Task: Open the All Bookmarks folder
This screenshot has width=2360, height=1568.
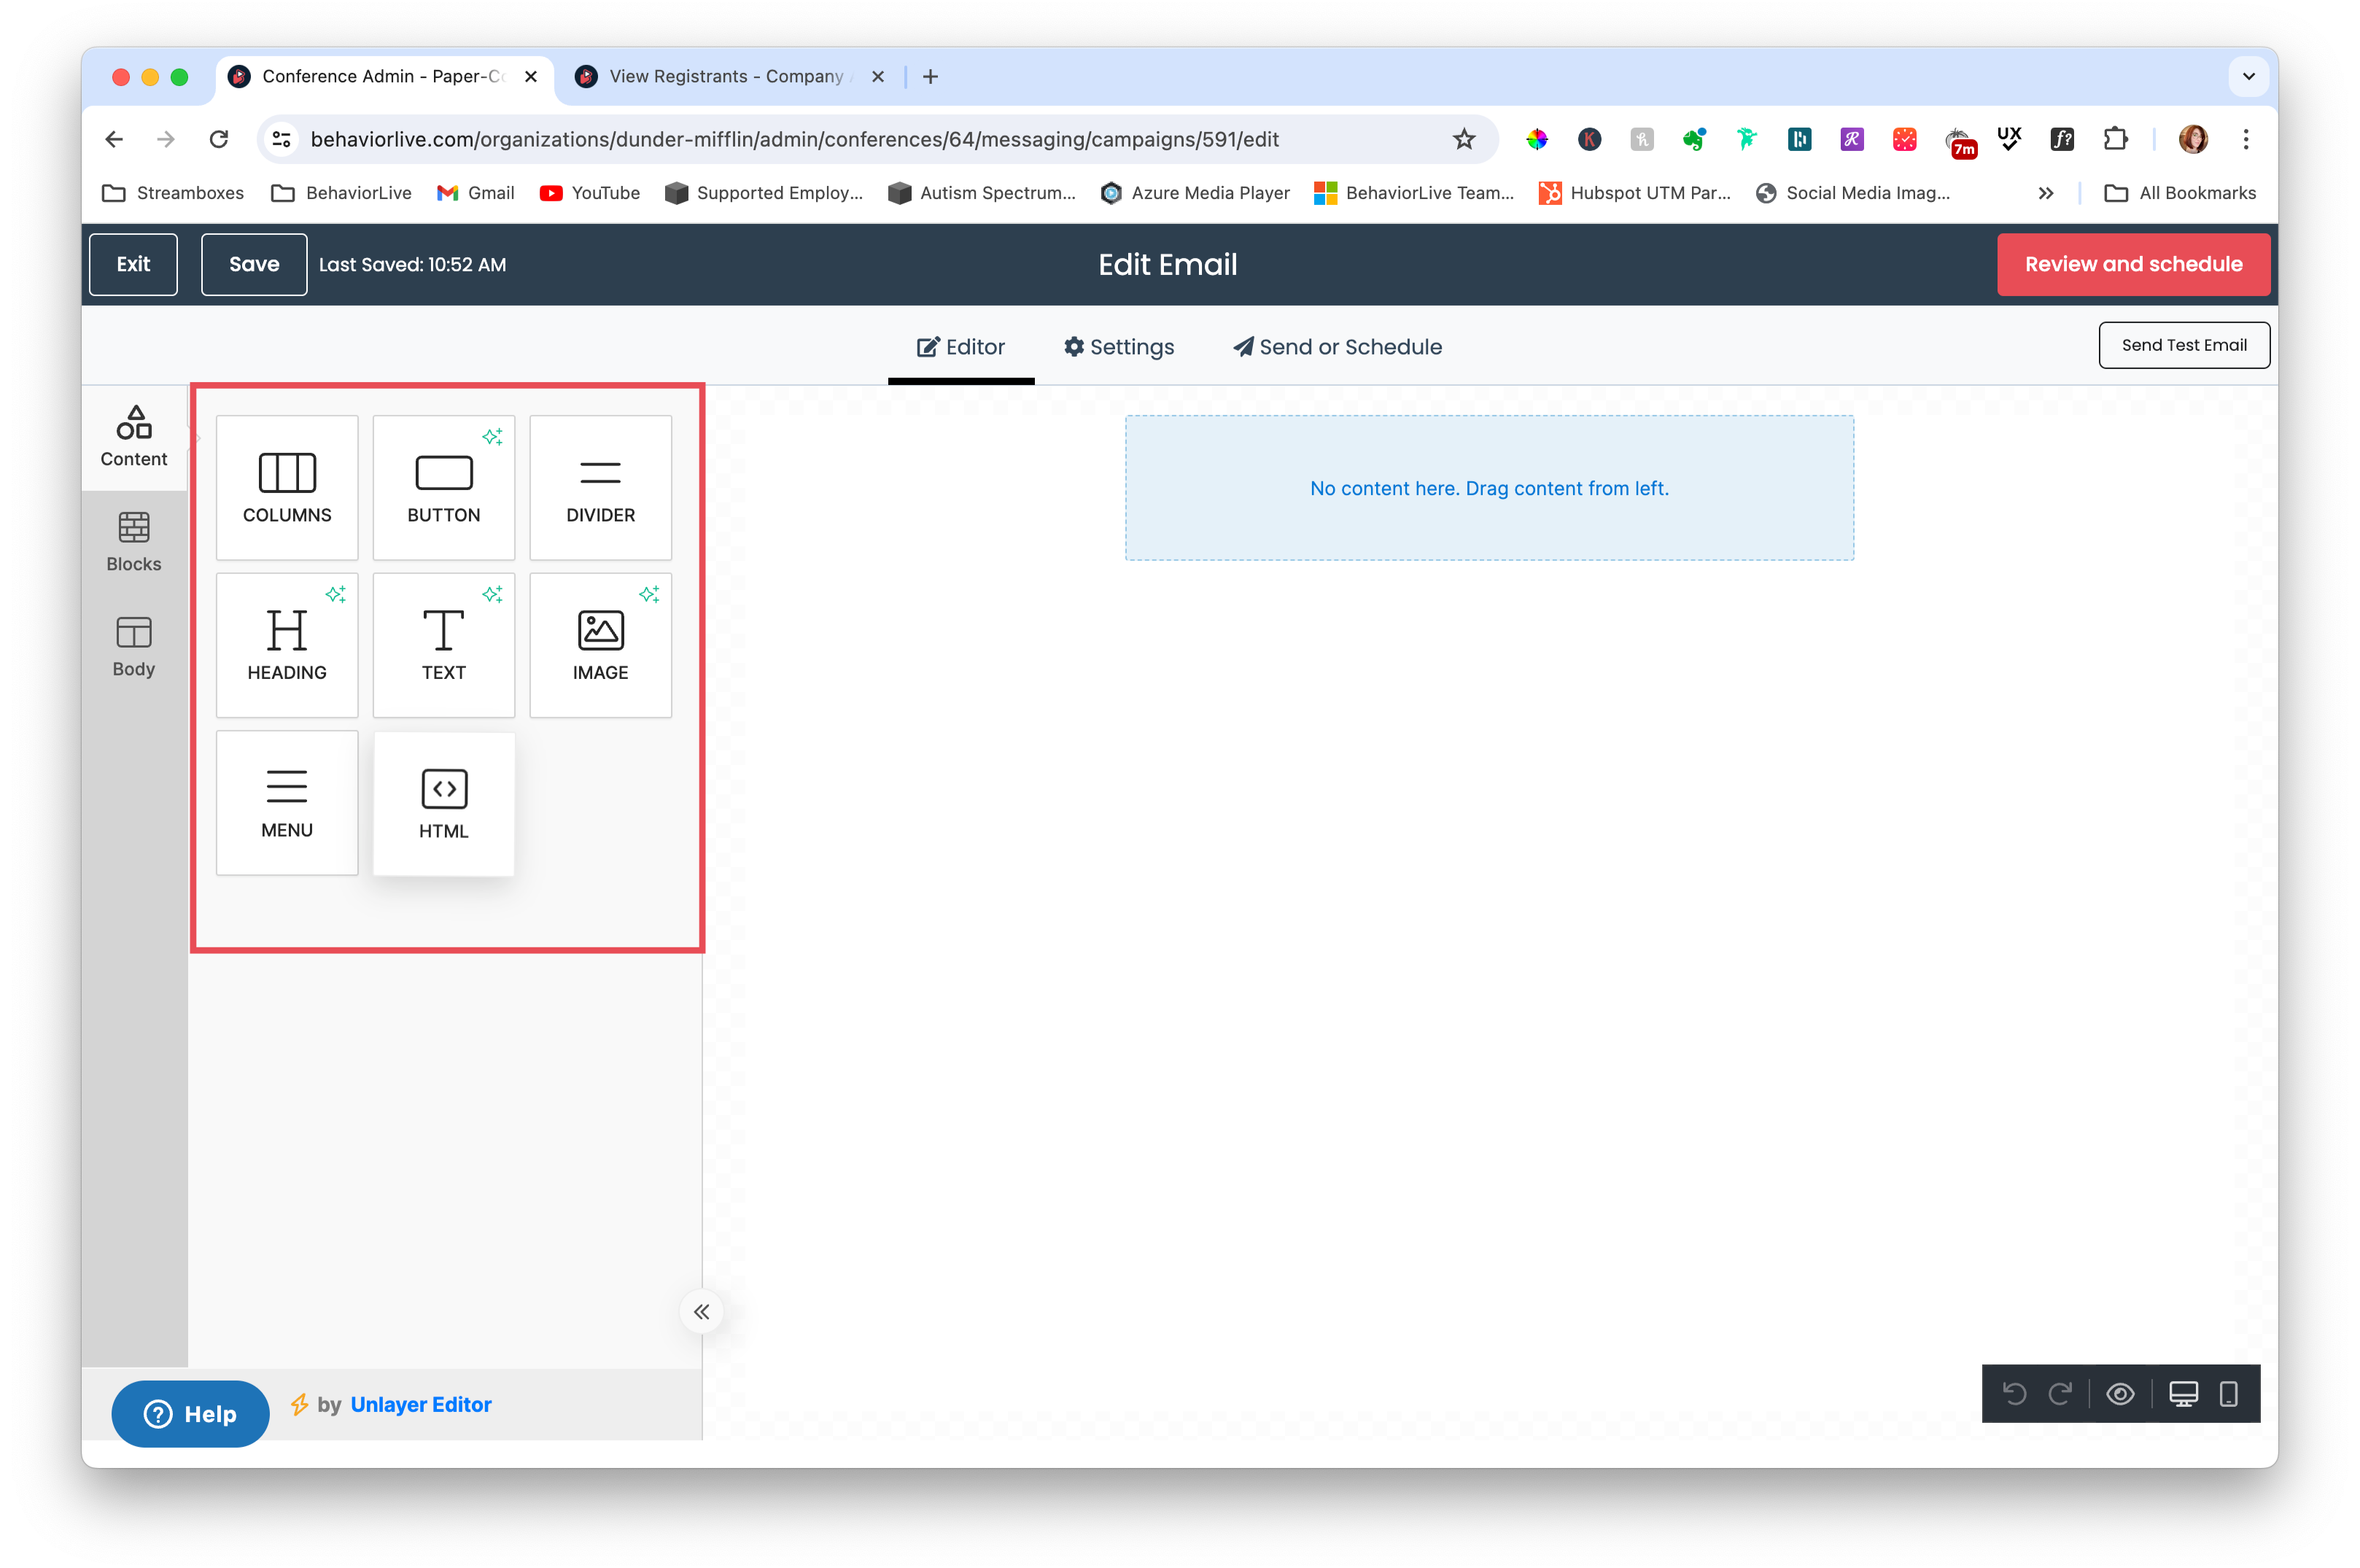Action: [x=2180, y=193]
